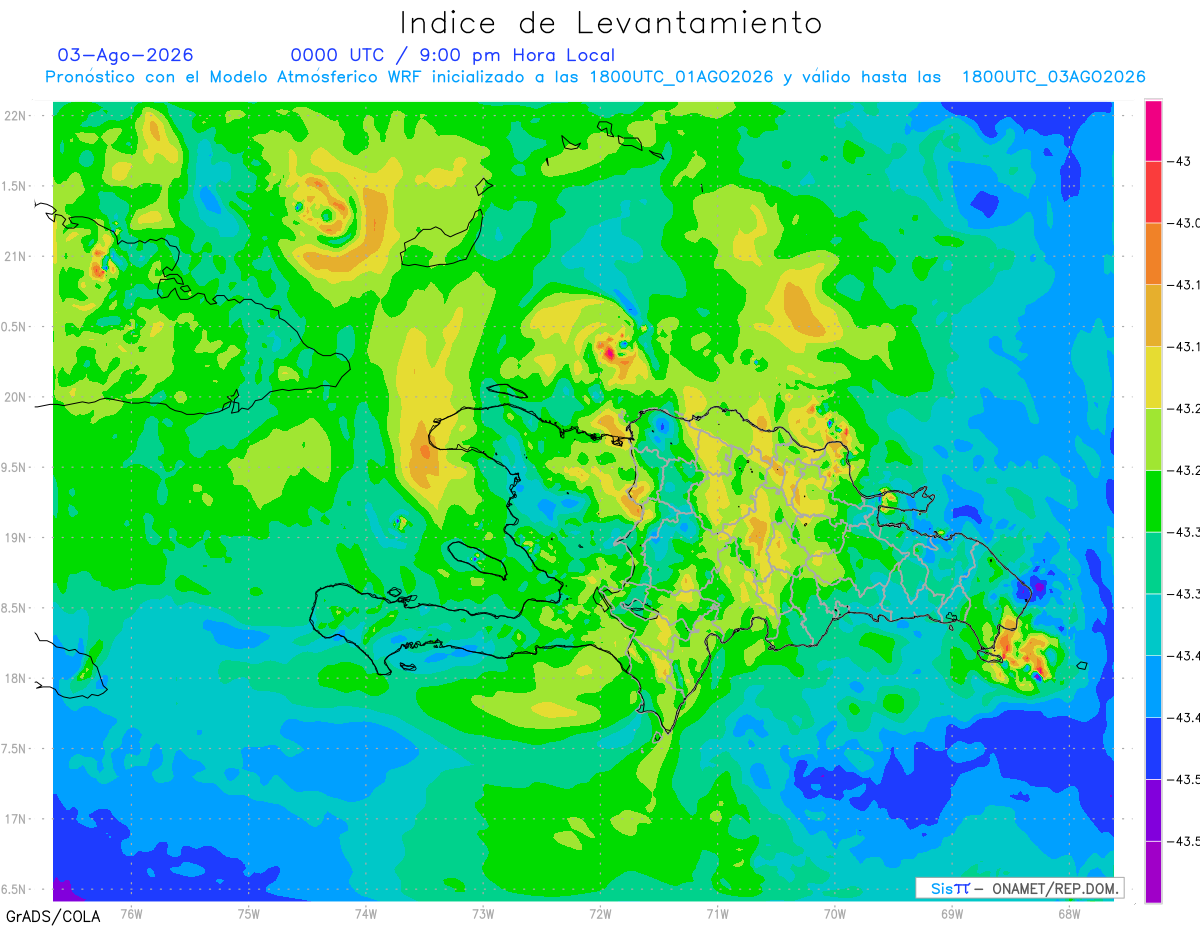Click the '-43.0' legend value

pyautogui.click(x=1183, y=223)
